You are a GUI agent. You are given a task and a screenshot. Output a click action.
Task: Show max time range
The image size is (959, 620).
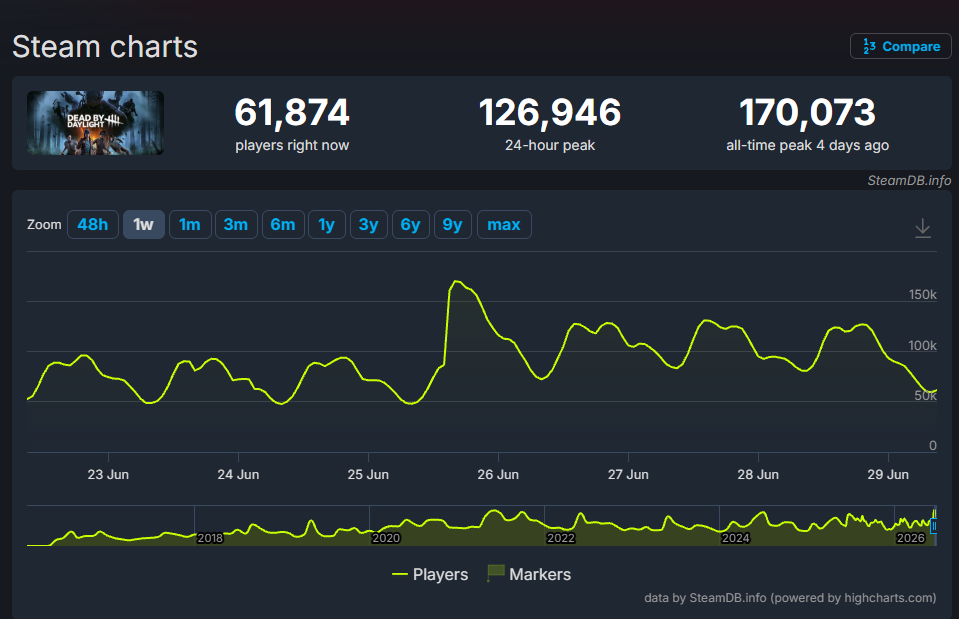[x=504, y=224]
